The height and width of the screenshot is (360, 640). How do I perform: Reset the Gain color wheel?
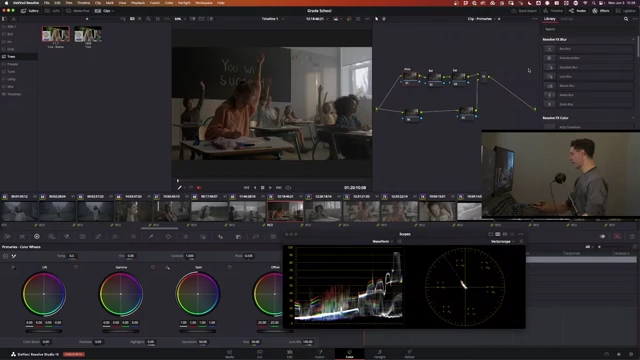coord(230,267)
